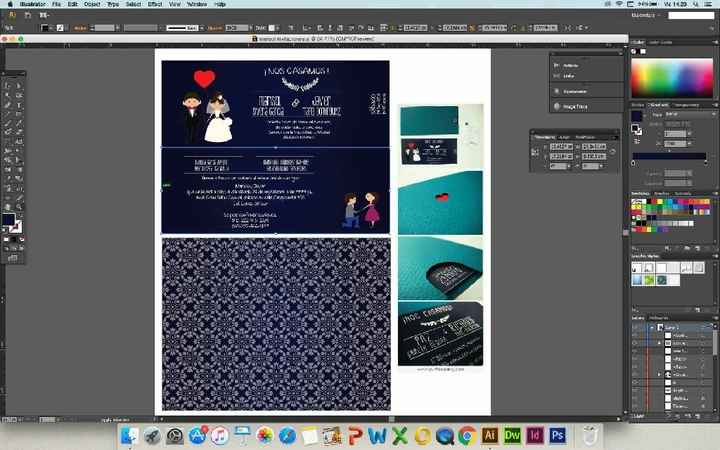Click Delete Selection trash in Layers panel
The height and width of the screenshot is (450, 720).
click(709, 416)
